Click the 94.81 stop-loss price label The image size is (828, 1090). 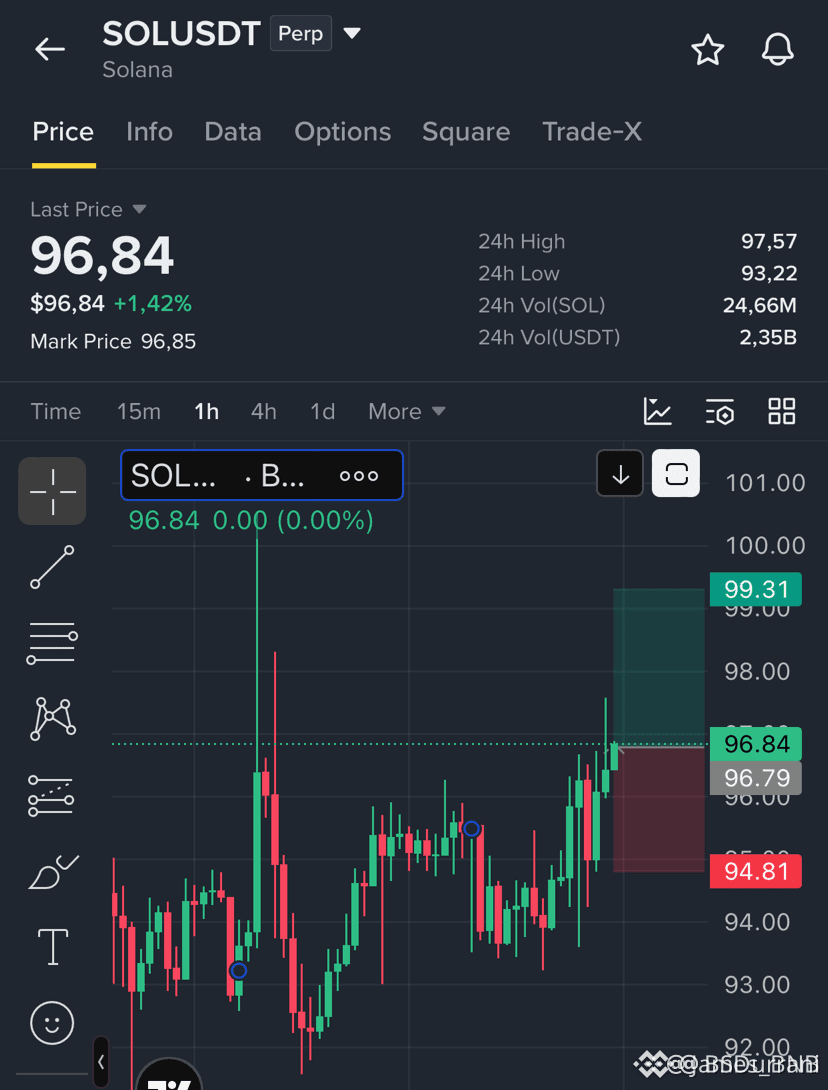[x=756, y=871]
